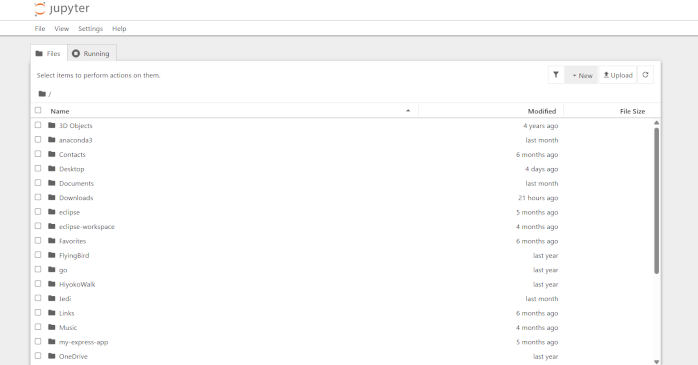Select the Downloads row checkbox

(38, 197)
